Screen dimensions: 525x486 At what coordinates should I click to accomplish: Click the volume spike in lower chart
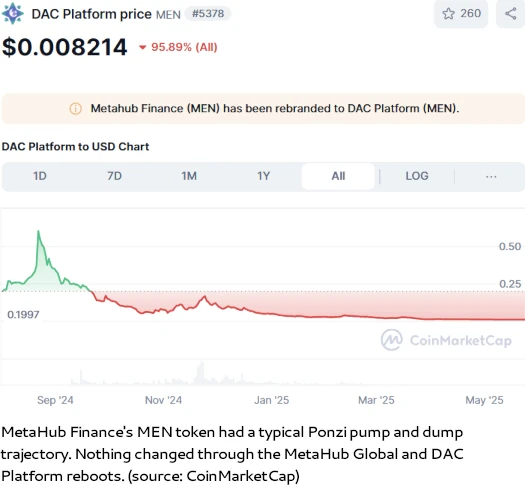[201, 372]
